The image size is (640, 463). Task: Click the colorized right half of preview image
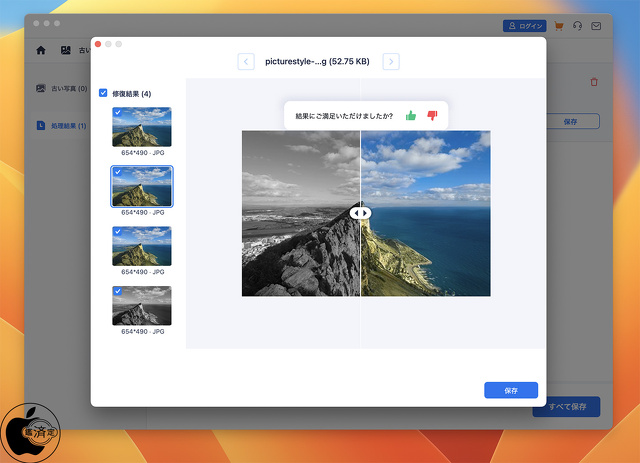click(426, 214)
